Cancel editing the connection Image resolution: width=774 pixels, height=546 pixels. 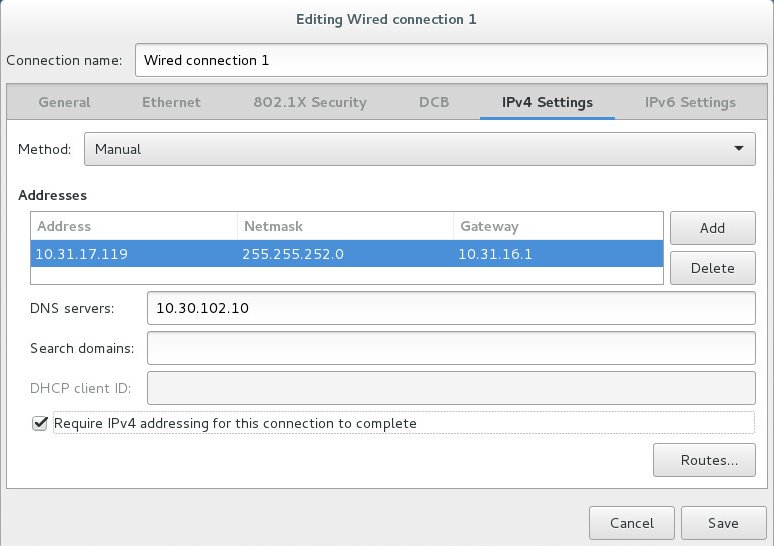click(632, 523)
